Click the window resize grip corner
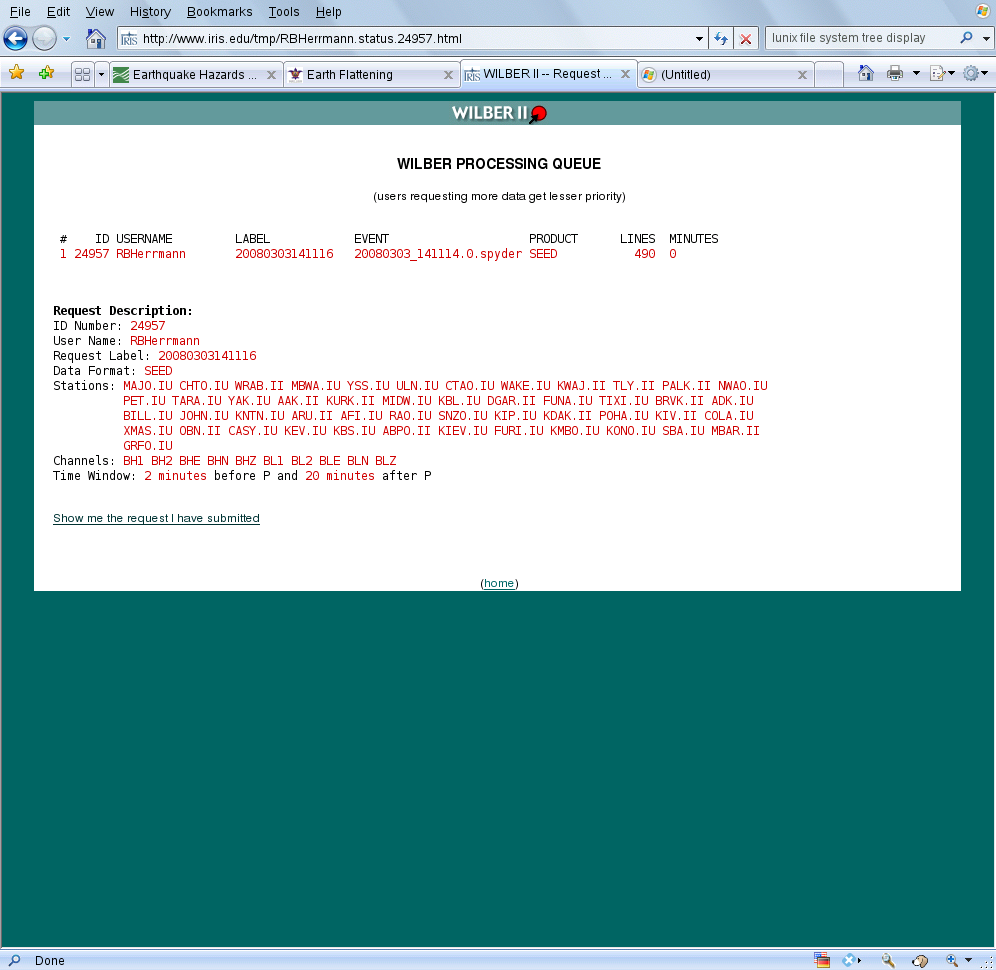Screen dimensions: 996x970 (987, 962)
